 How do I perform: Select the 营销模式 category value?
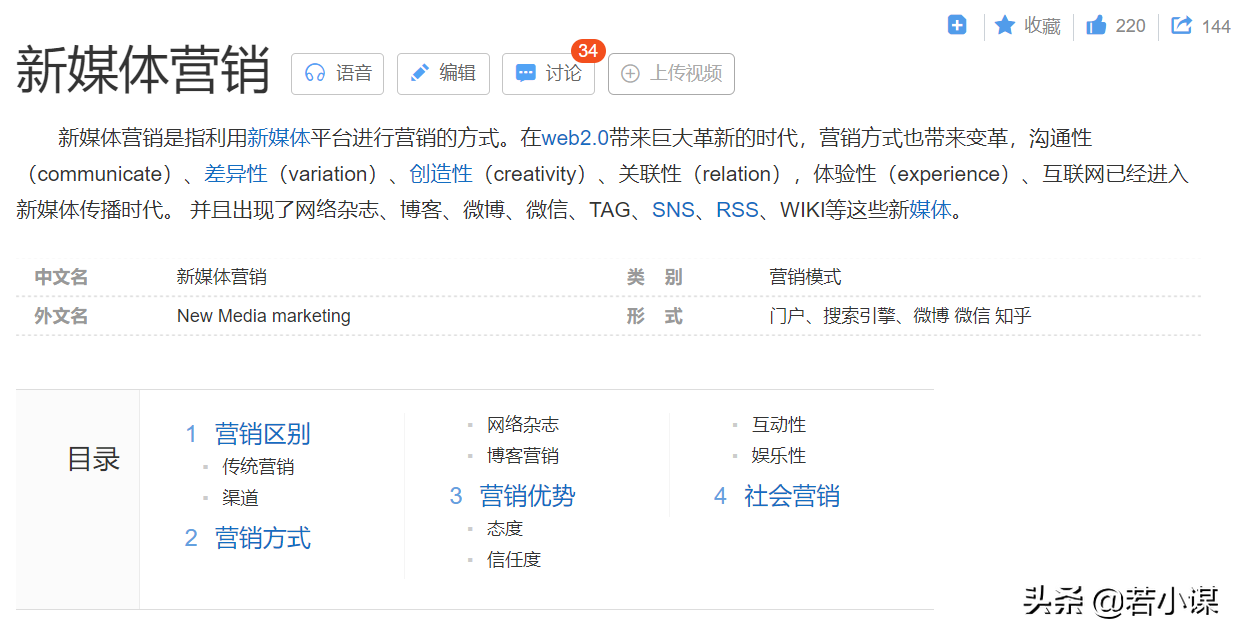[805, 277]
